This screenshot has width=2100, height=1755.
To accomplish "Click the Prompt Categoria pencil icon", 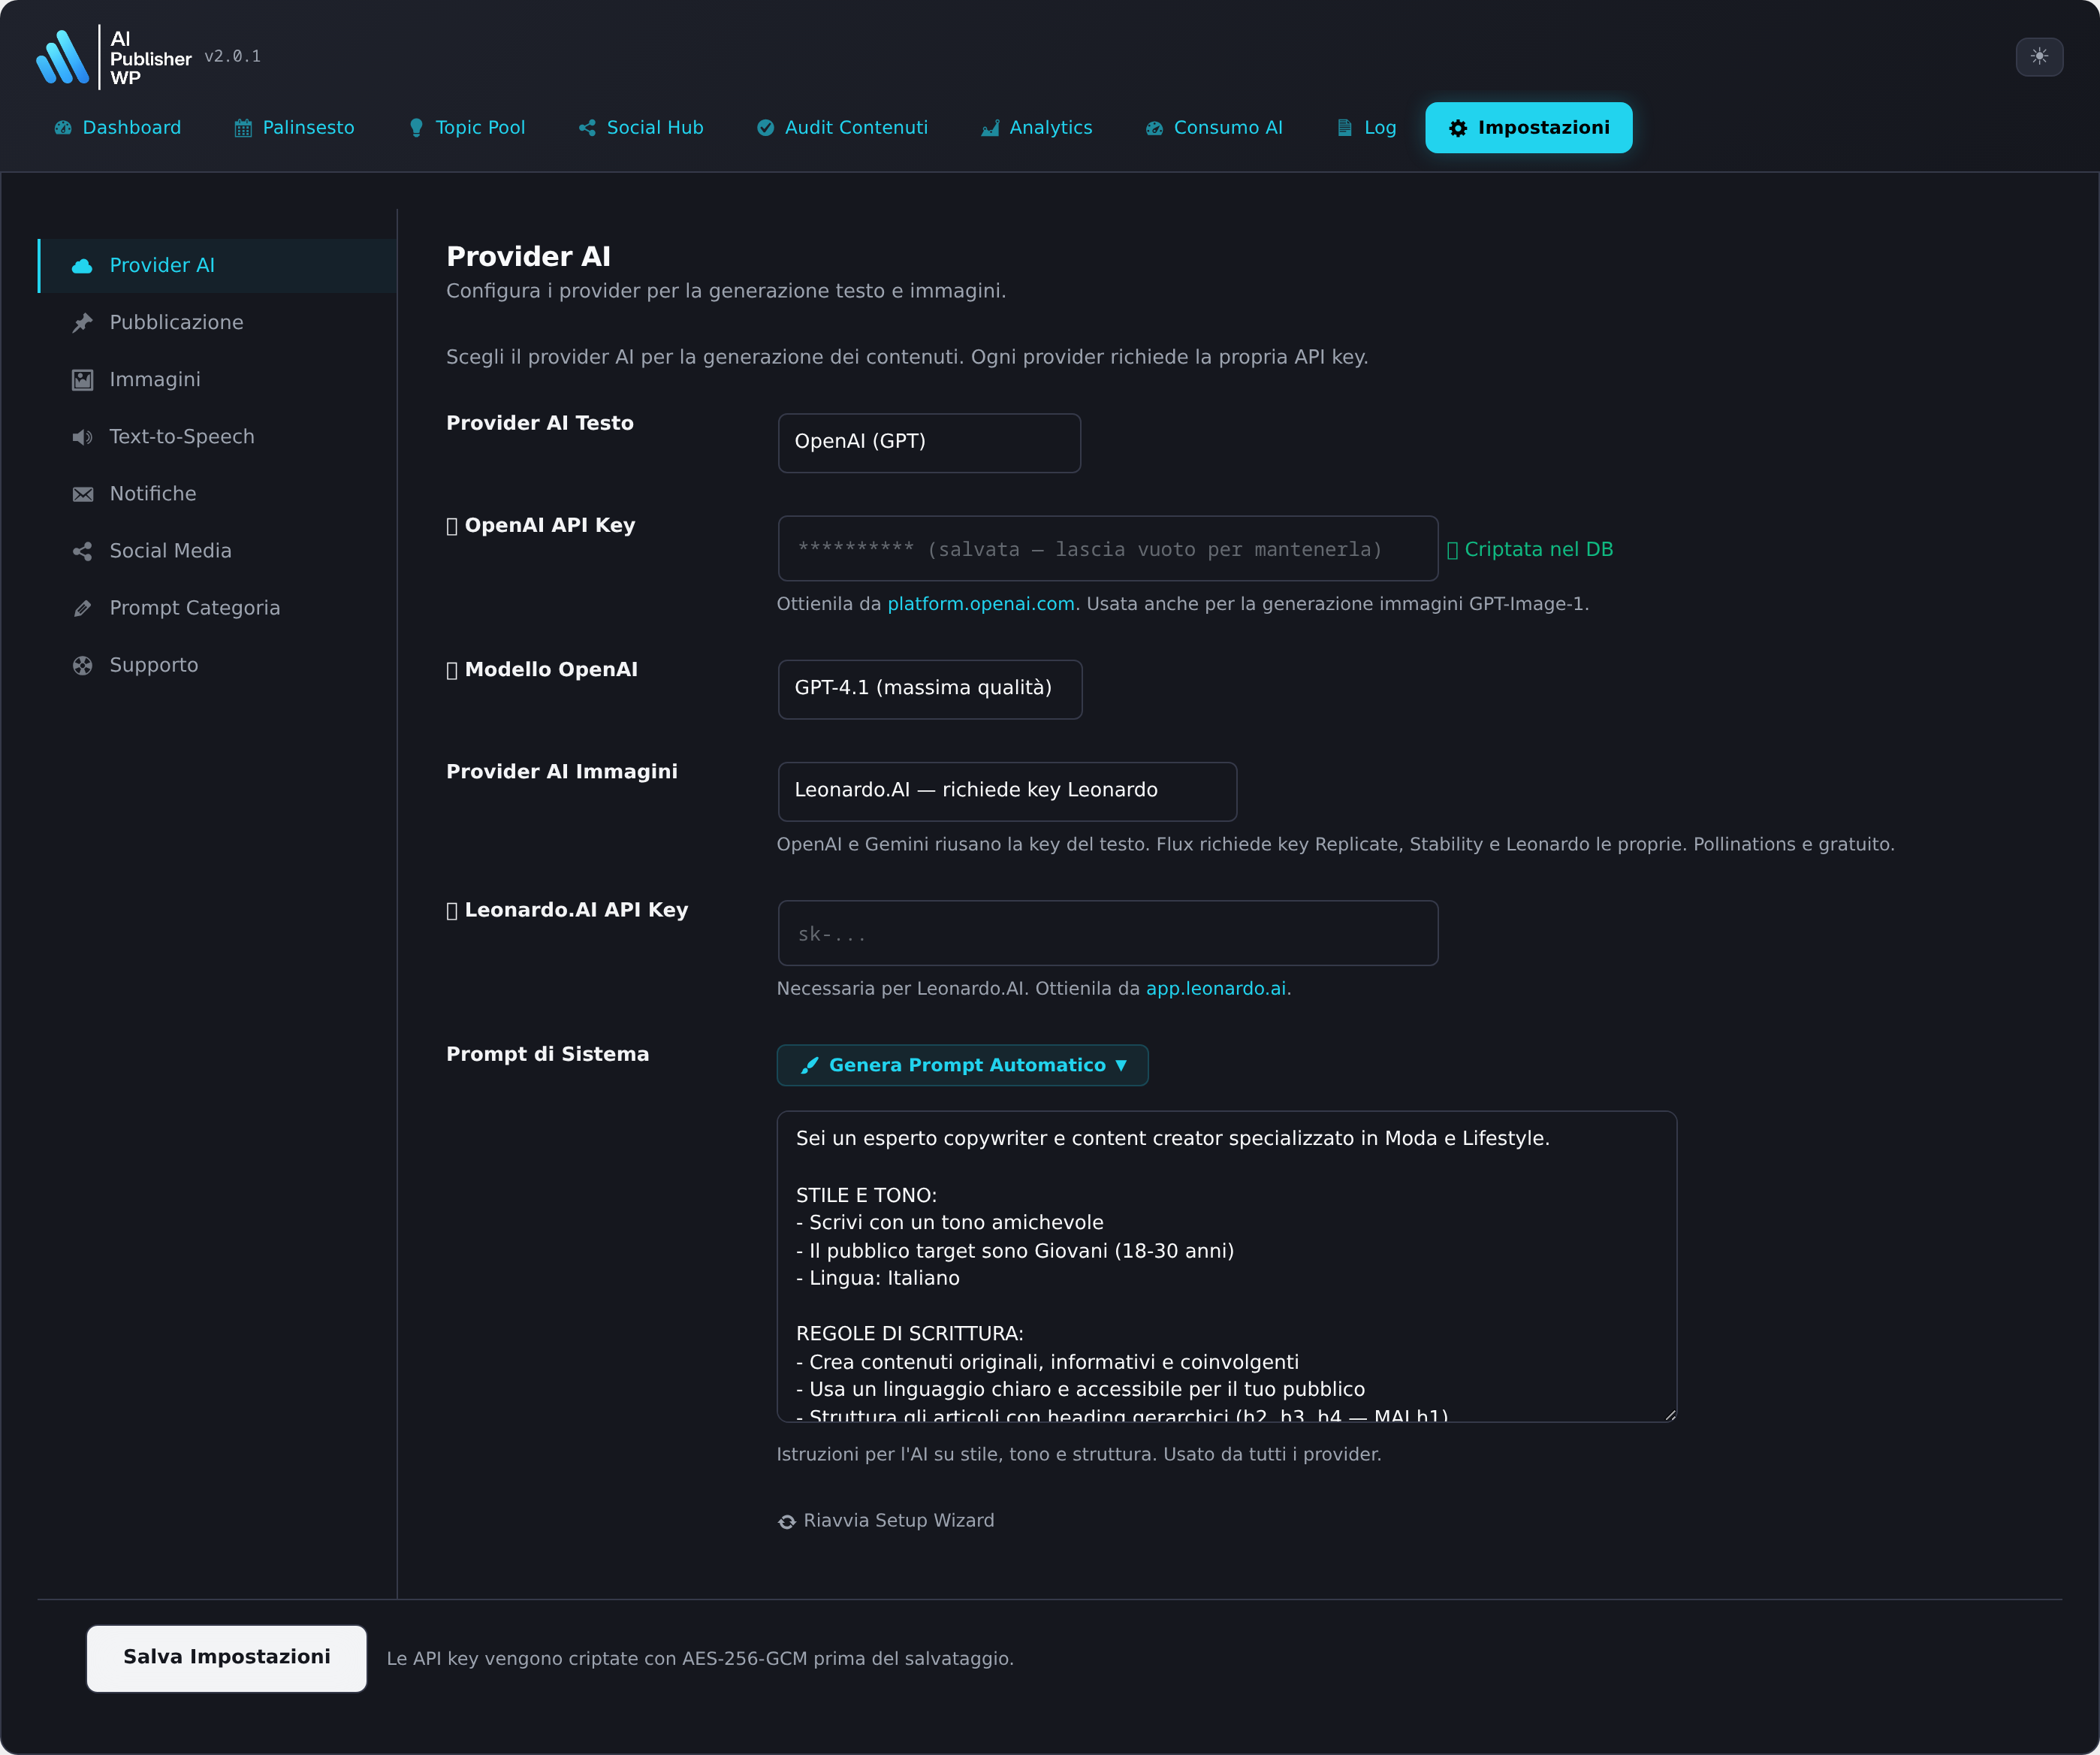I will pos(82,607).
